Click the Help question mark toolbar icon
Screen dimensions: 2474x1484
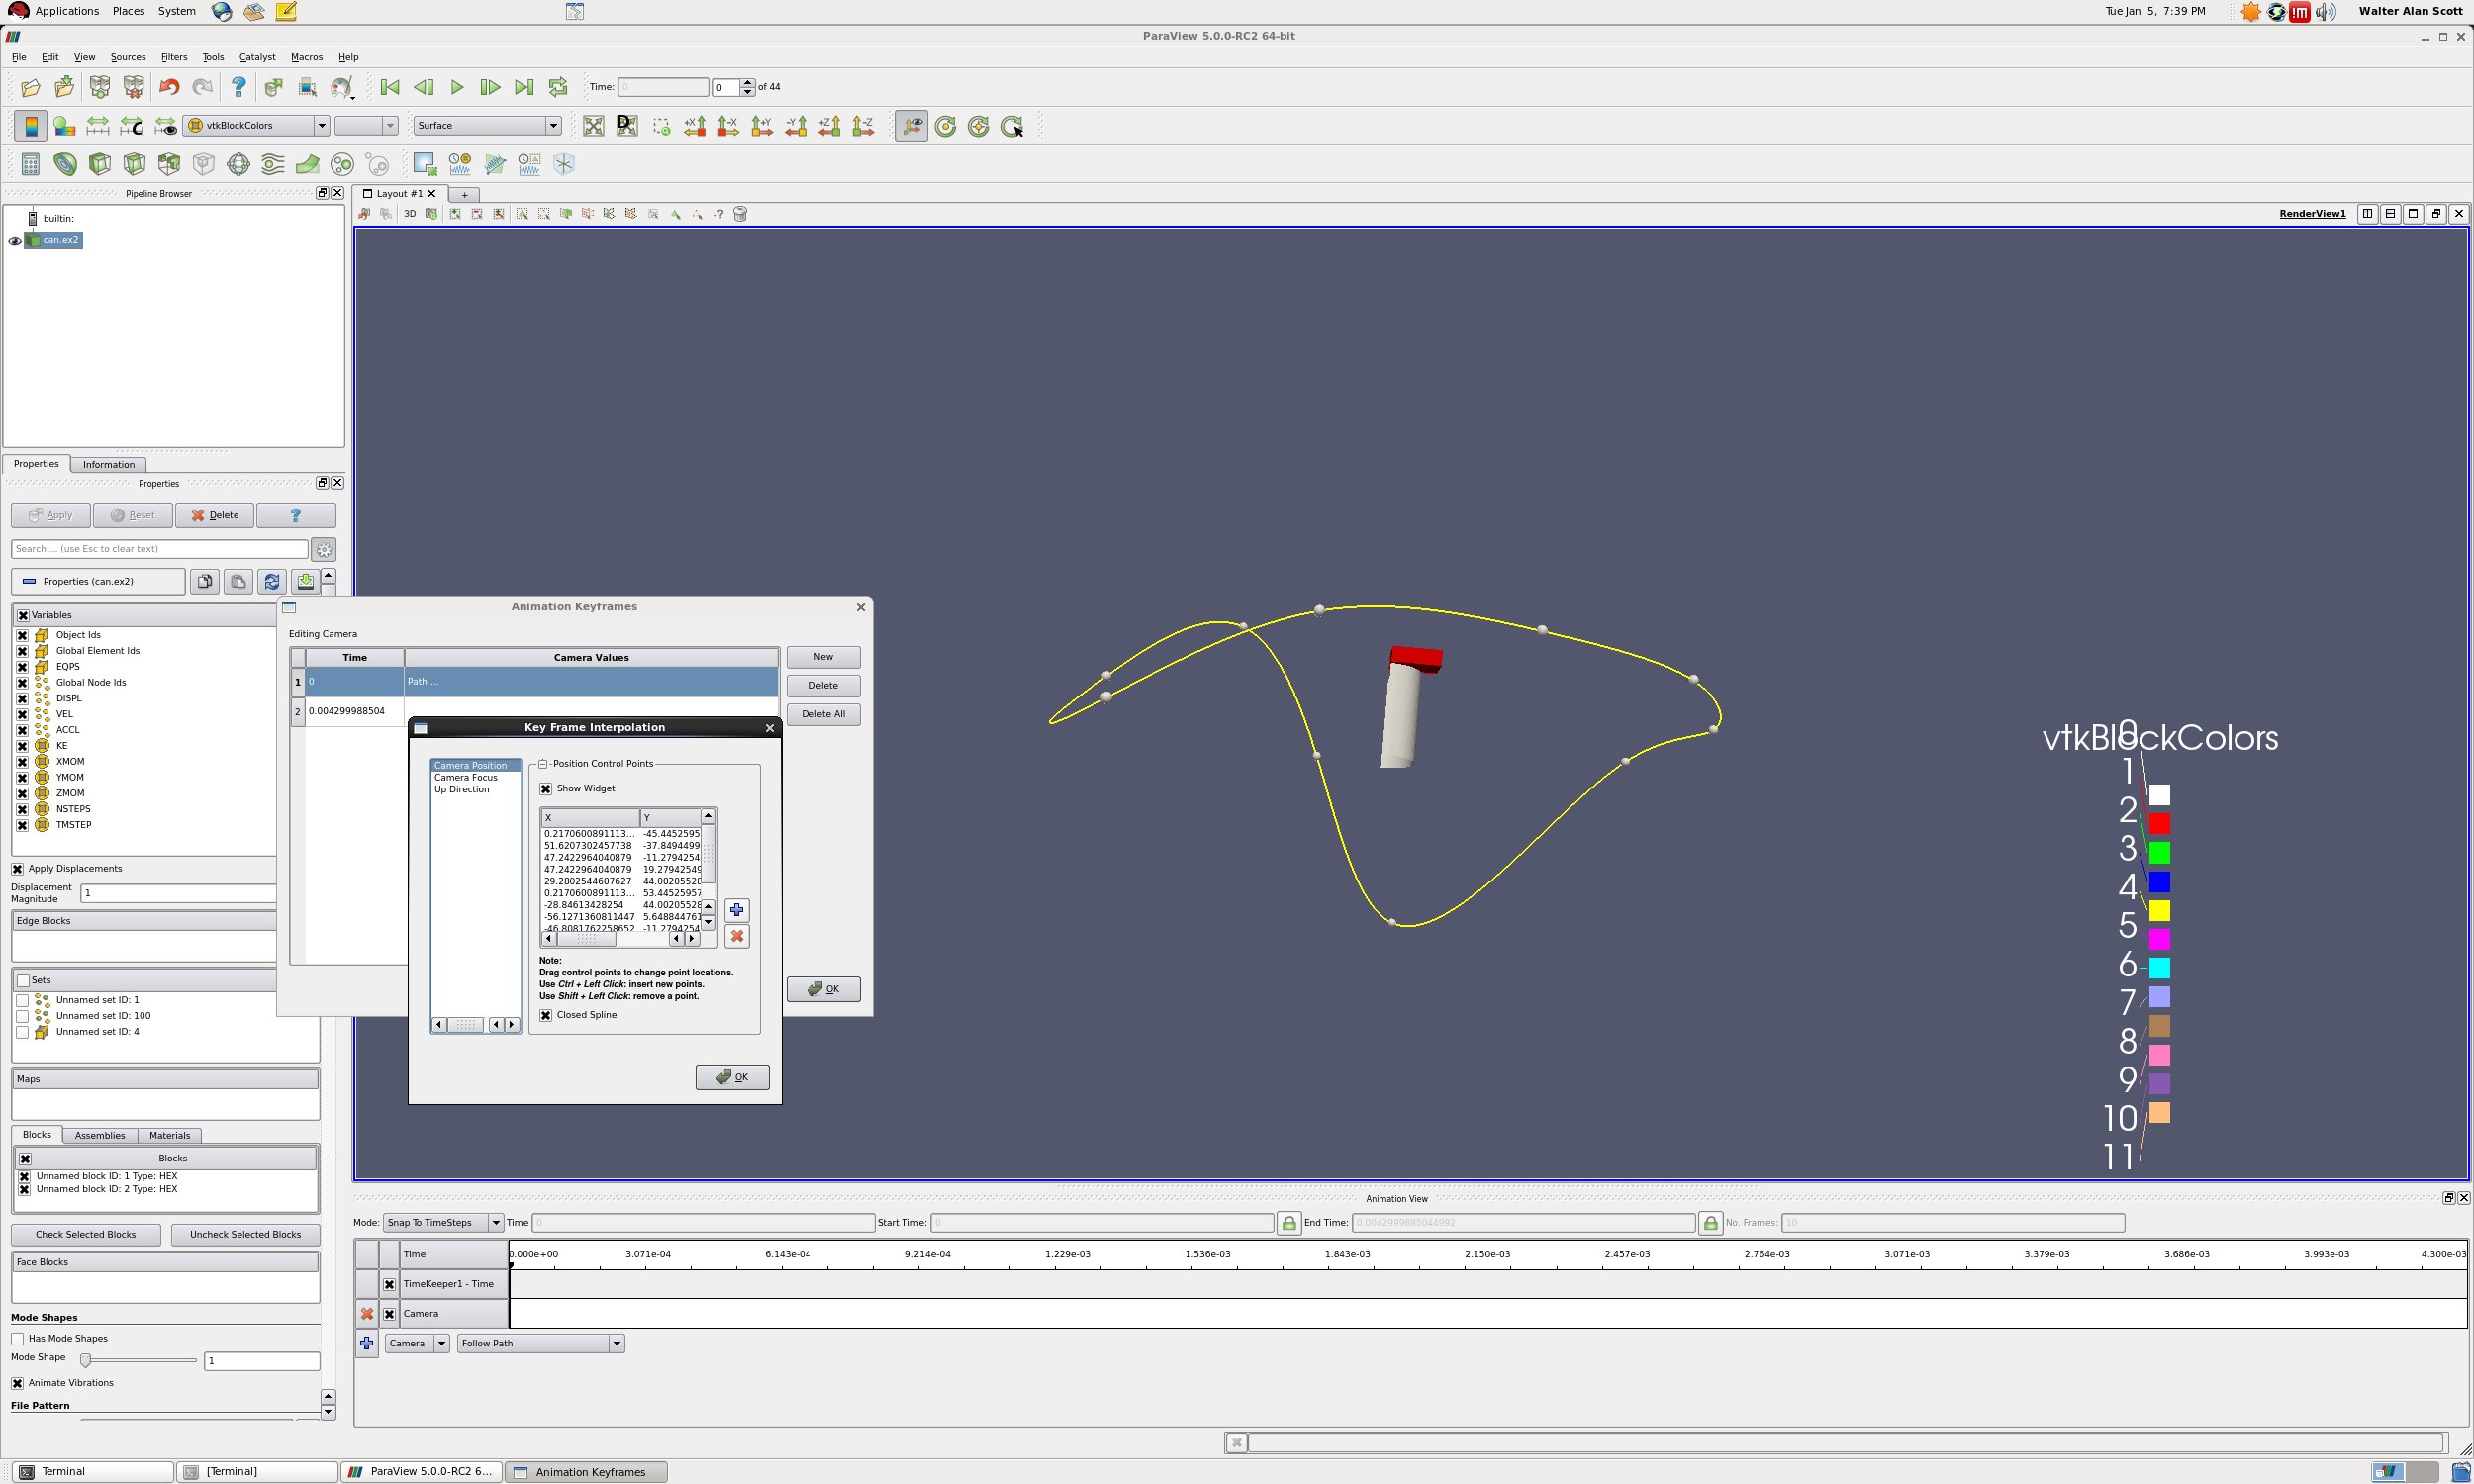(x=238, y=88)
